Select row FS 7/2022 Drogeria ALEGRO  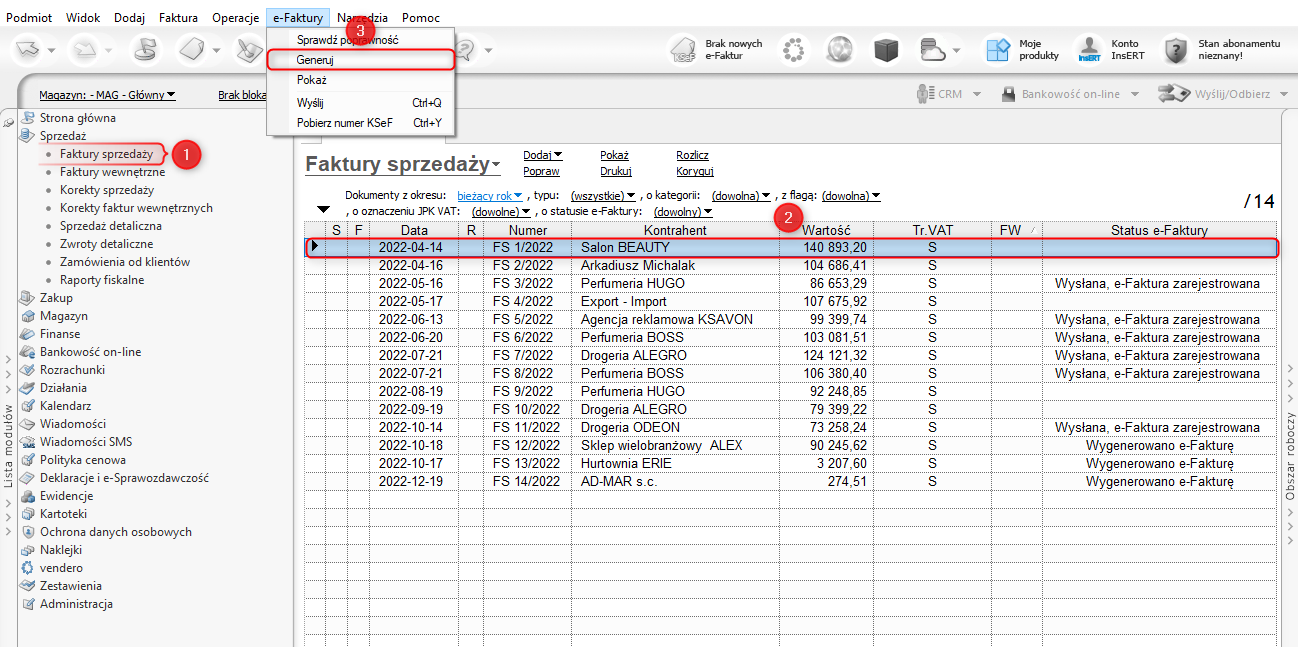point(790,356)
